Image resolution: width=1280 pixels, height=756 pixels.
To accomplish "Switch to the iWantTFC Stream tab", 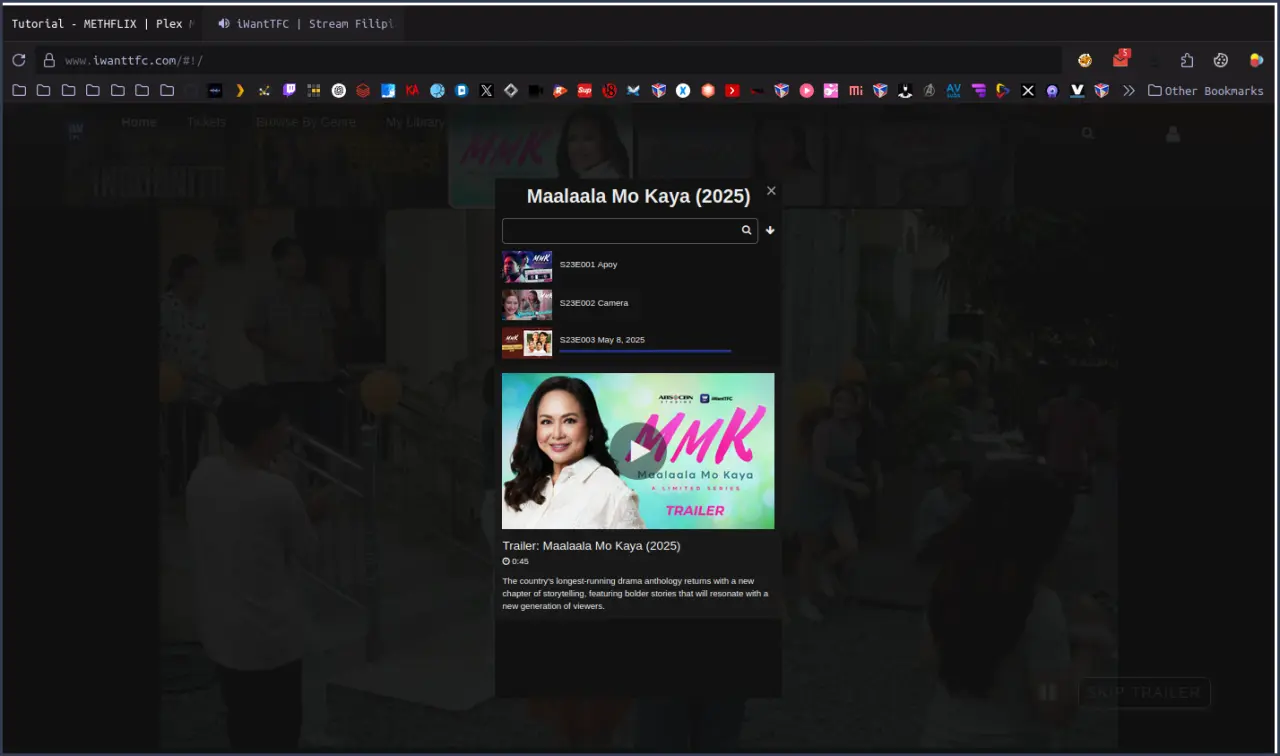I will [x=304, y=23].
